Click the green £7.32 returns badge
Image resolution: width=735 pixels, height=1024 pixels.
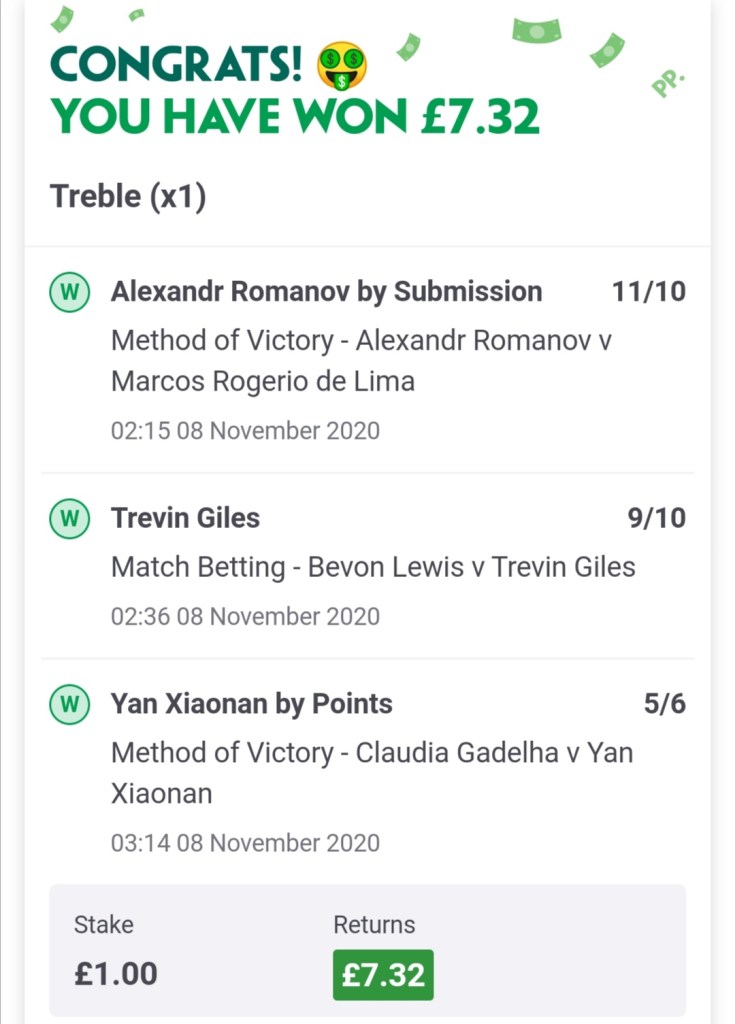click(x=383, y=974)
